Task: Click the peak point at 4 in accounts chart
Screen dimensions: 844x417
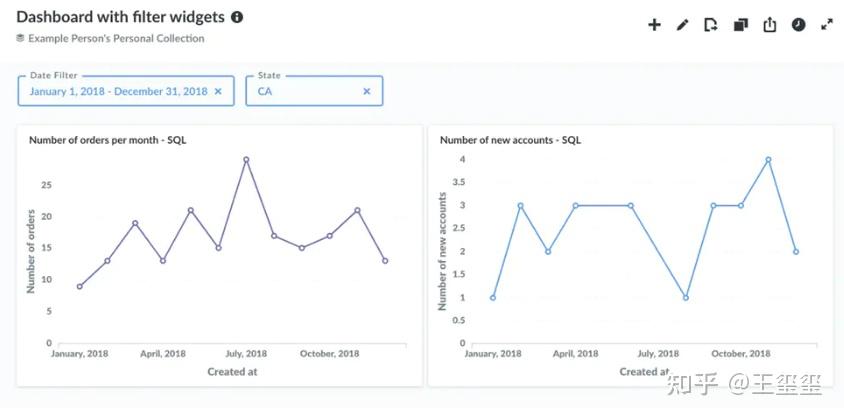Action: click(x=768, y=160)
